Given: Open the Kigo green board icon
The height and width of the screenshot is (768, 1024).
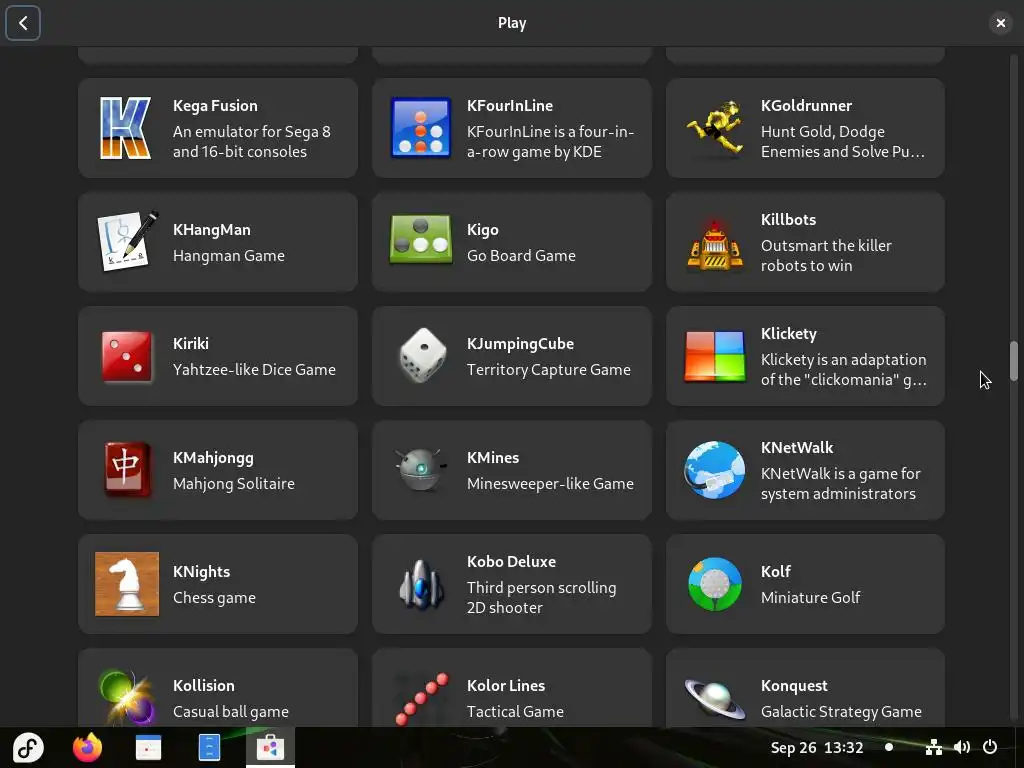Looking at the screenshot, I should [421, 240].
